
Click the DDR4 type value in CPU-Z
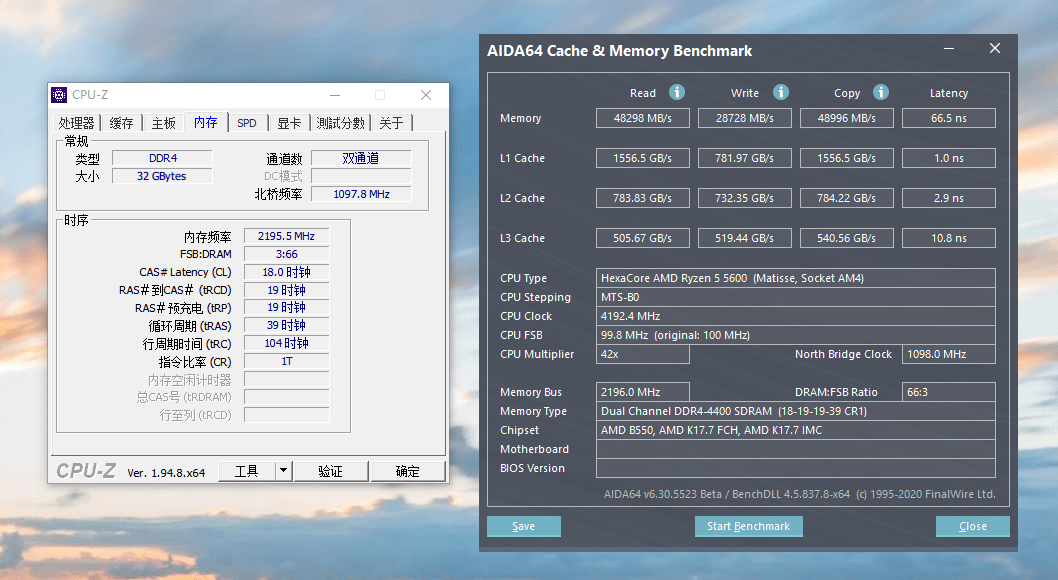tap(162, 158)
